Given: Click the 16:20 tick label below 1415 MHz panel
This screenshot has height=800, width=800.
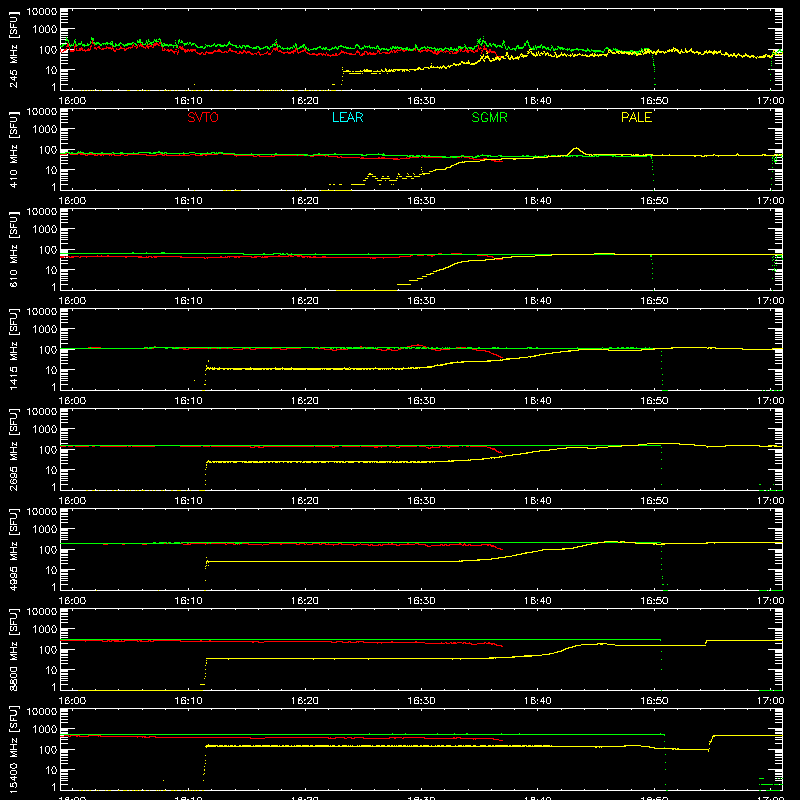Looking at the screenshot, I should tap(305, 401).
